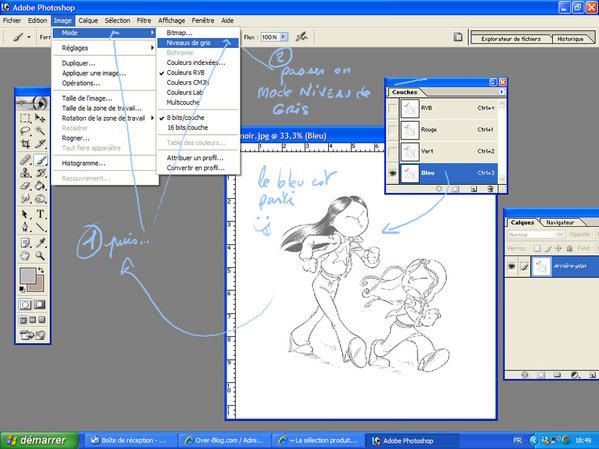Switch to the Navigateur tab
The image size is (599, 449).
tap(560, 222)
